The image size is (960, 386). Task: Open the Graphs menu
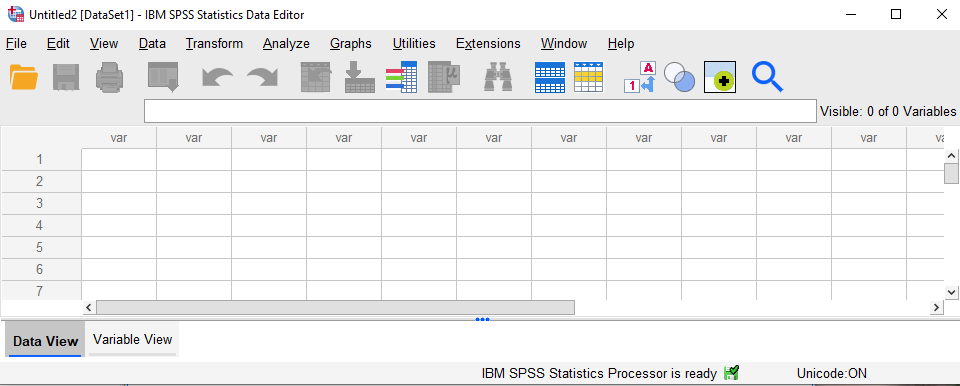coord(351,44)
